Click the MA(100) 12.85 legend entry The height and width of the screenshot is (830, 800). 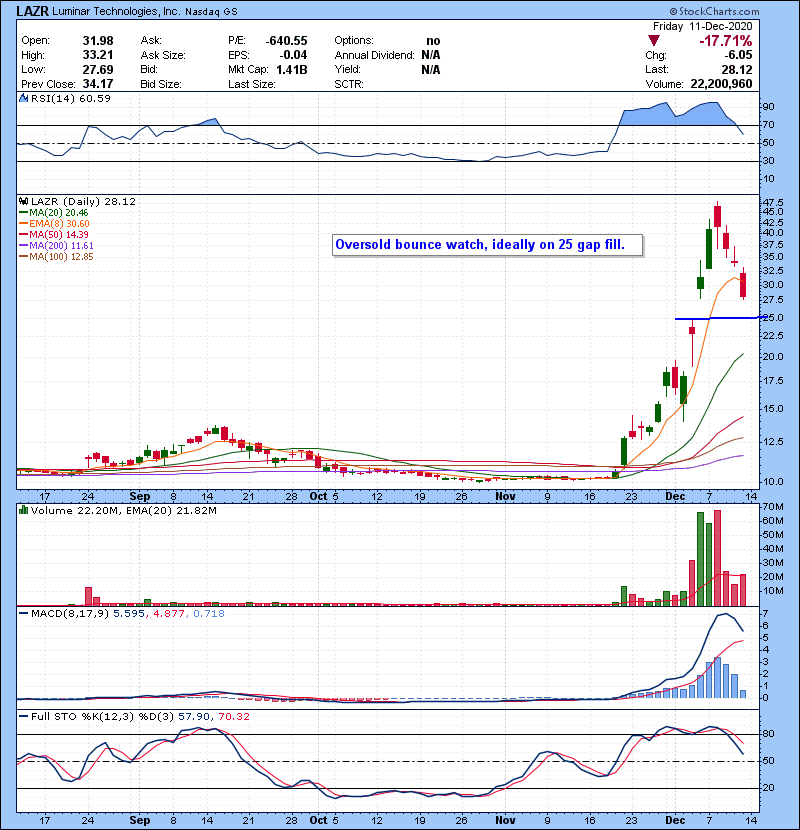[56, 257]
